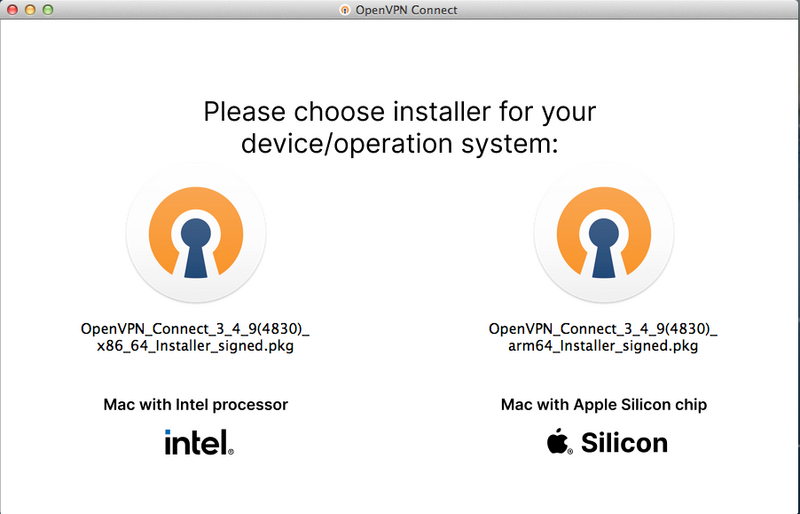Close the OpenVPN Connect window
The height and width of the screenshot is (514, 800).
coord(12,10)
